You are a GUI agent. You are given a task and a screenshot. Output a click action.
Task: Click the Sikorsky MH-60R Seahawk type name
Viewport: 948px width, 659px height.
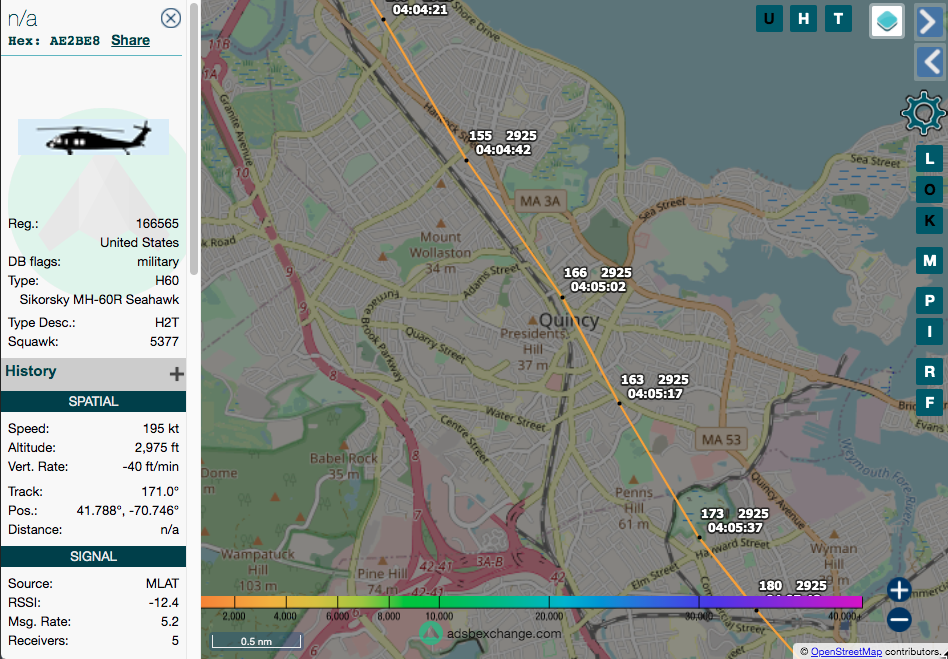[x=99, y=299]
